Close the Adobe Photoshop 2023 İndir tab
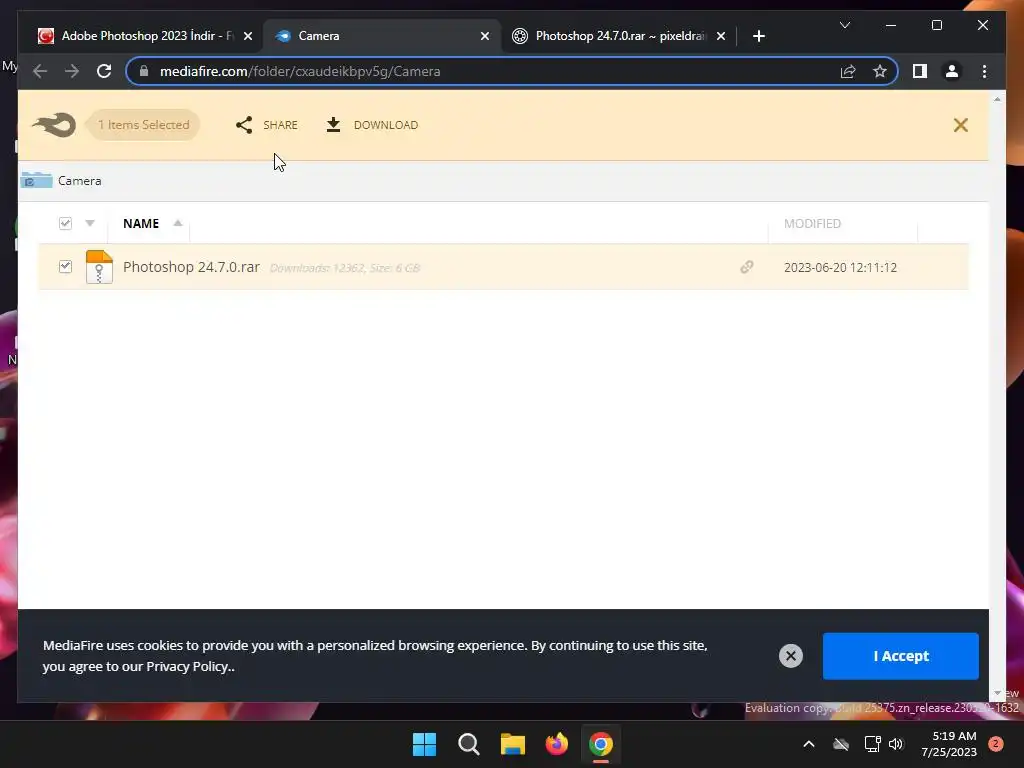 [x=248, y=37]
